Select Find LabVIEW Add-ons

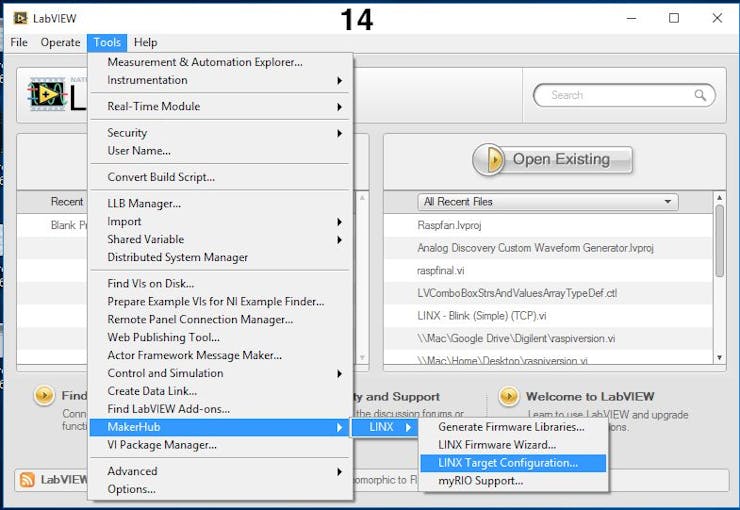point(221,410)
